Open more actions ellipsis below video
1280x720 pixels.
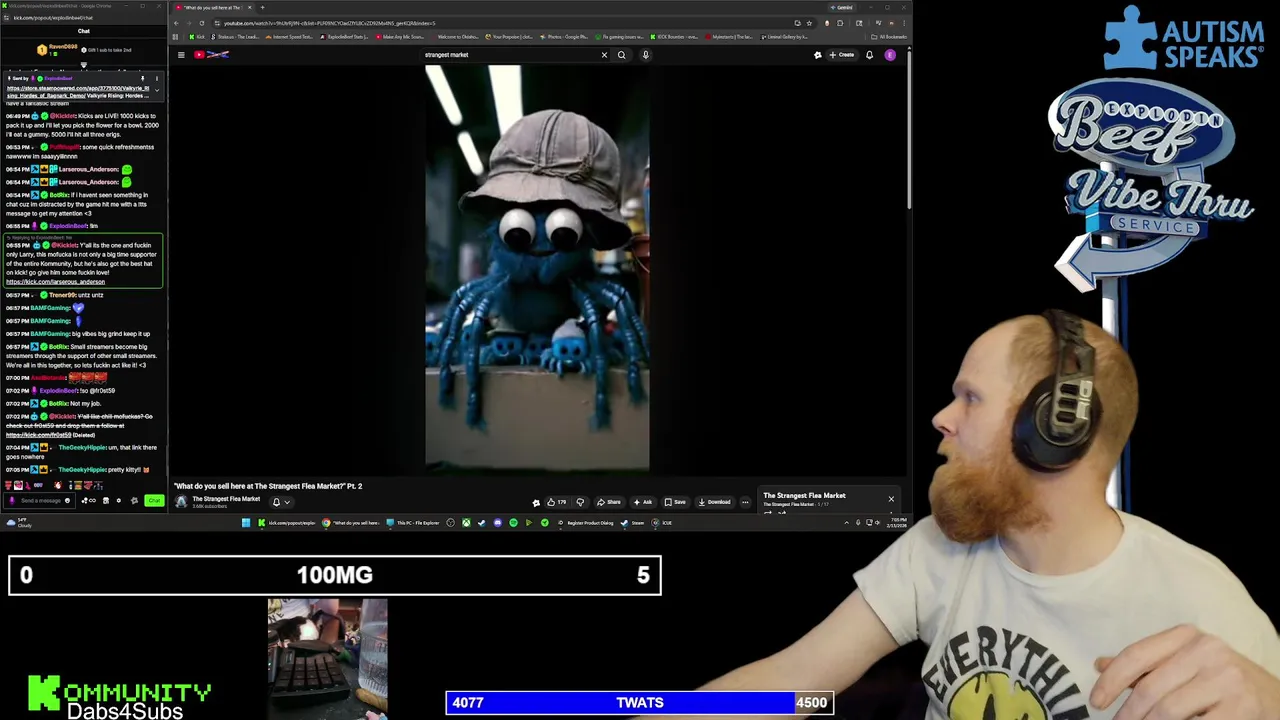click(x=745, y=502)
